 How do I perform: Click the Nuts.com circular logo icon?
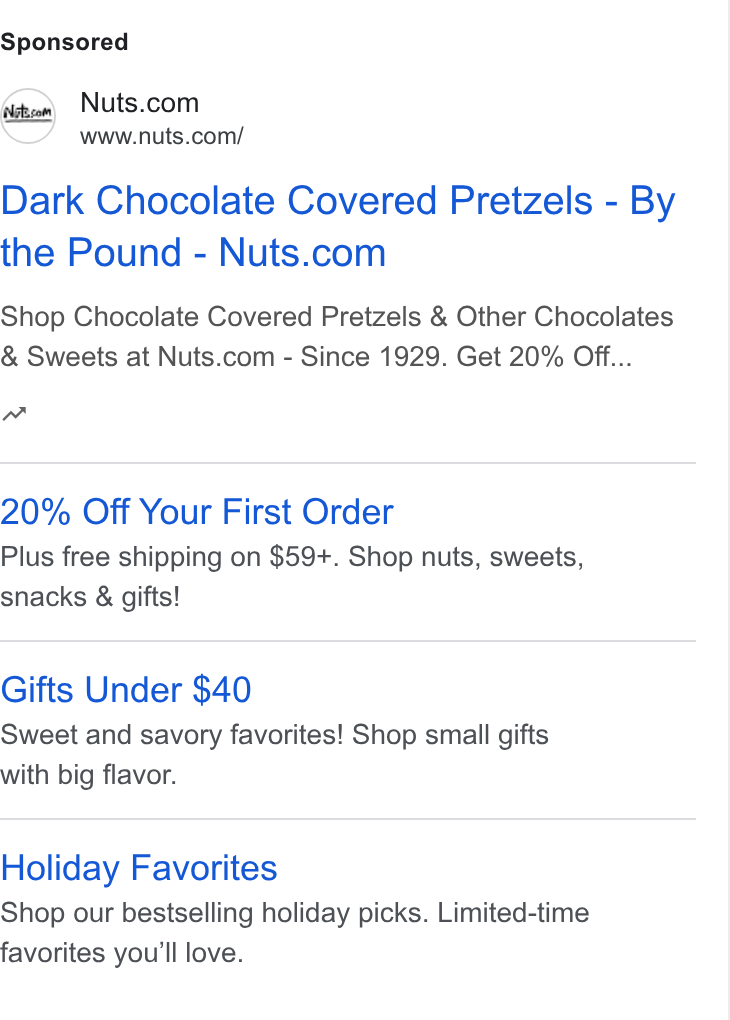pos(28,116)
